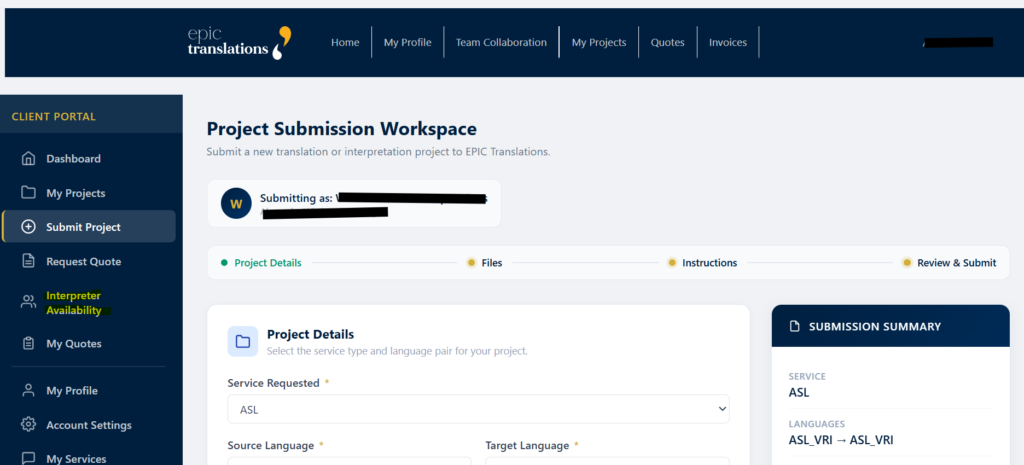
Task: Open the Service Requested dropdown
Action: (479, 409)
